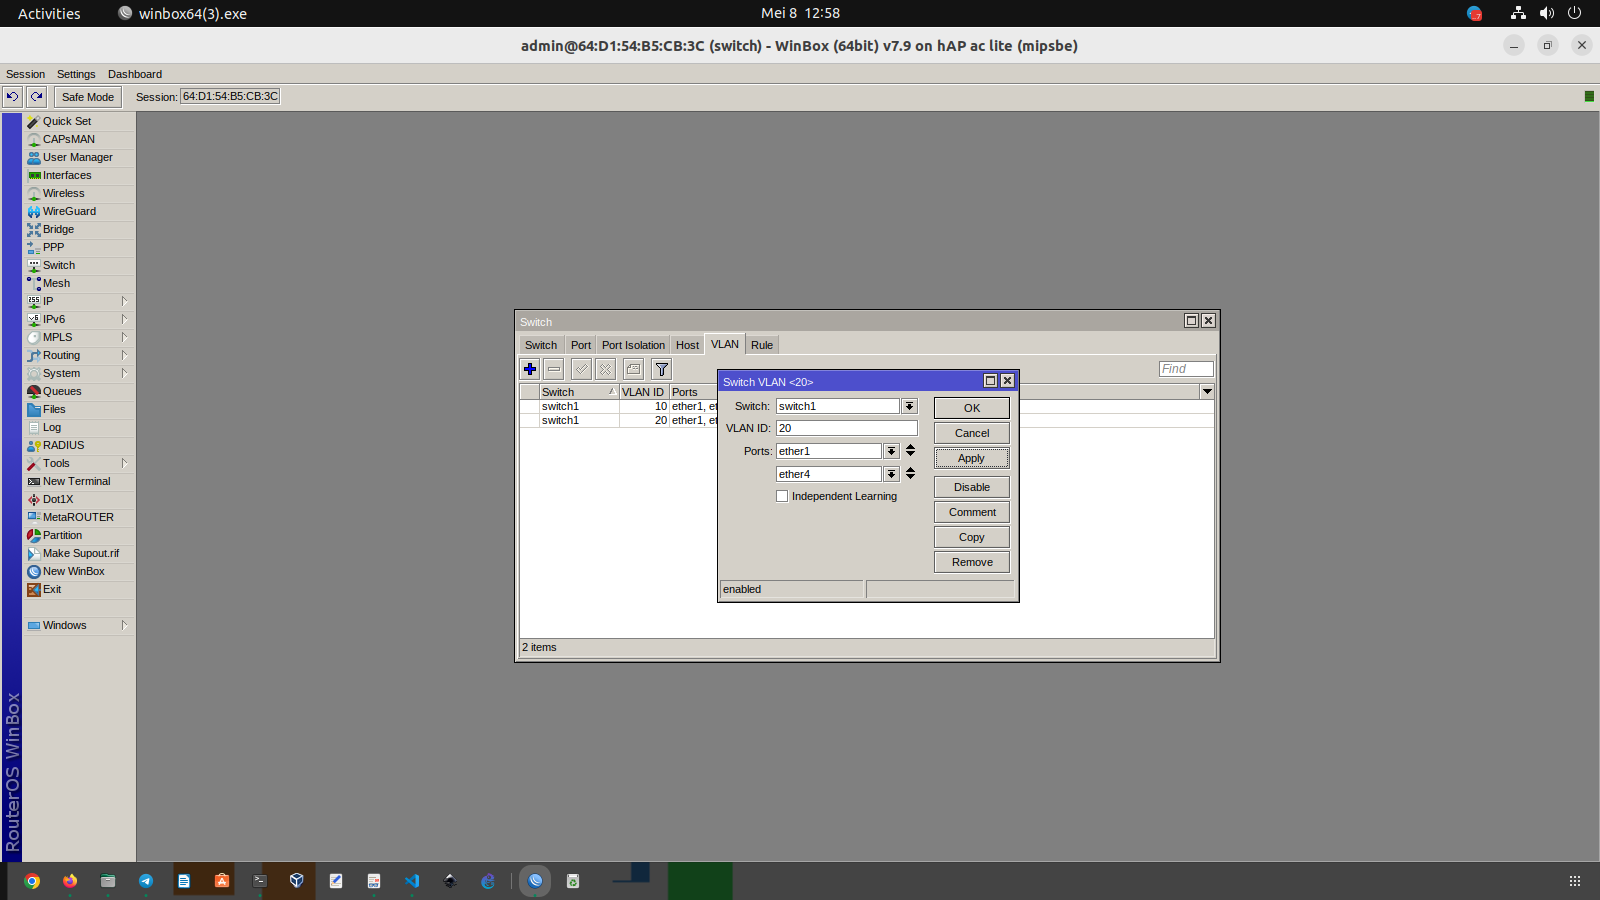This screenshot has width=1600, height=900.
Task: Click the Enable checkmark toolbar icon
Action: (582, 369)
